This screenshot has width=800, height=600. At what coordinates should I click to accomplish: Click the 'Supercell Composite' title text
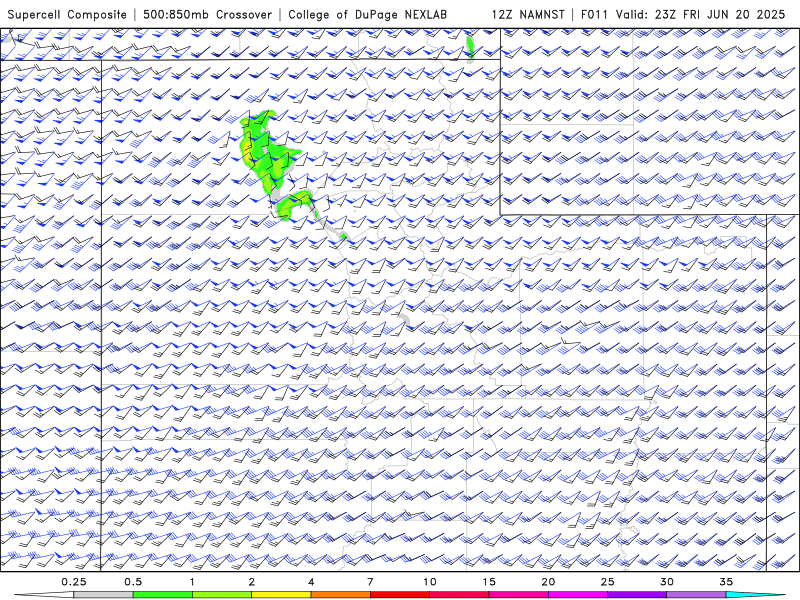[x=67, y=14]
